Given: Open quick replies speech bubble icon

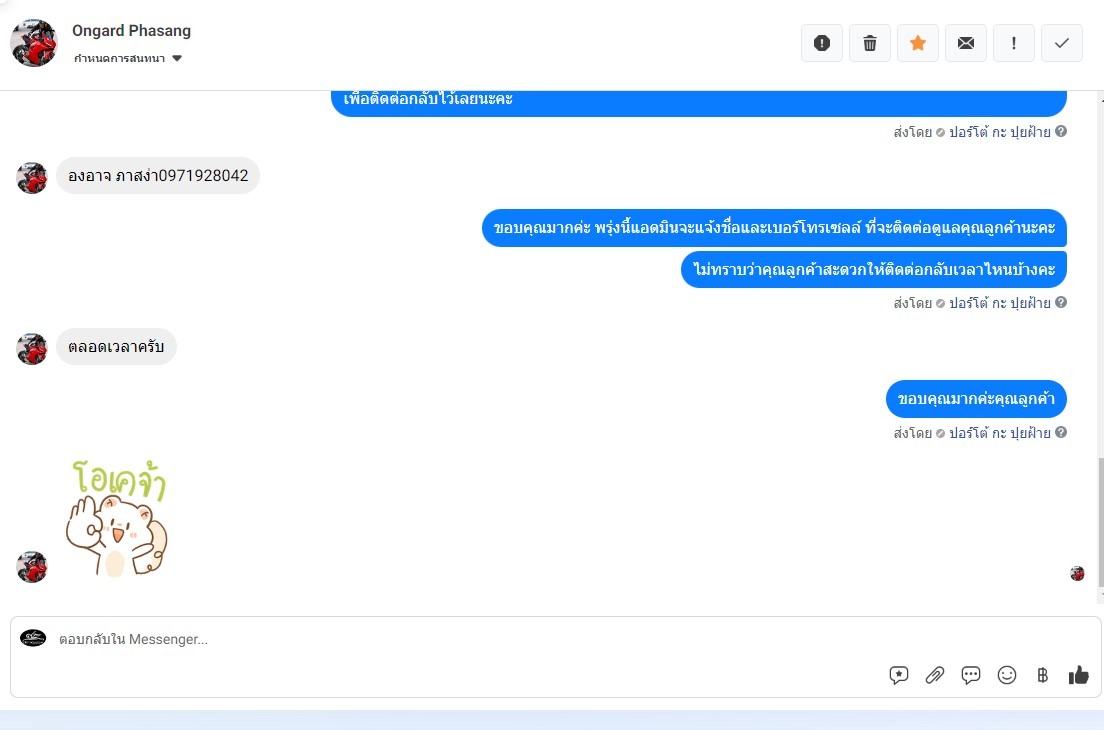Looking at the screenshot, I should 970,675.
